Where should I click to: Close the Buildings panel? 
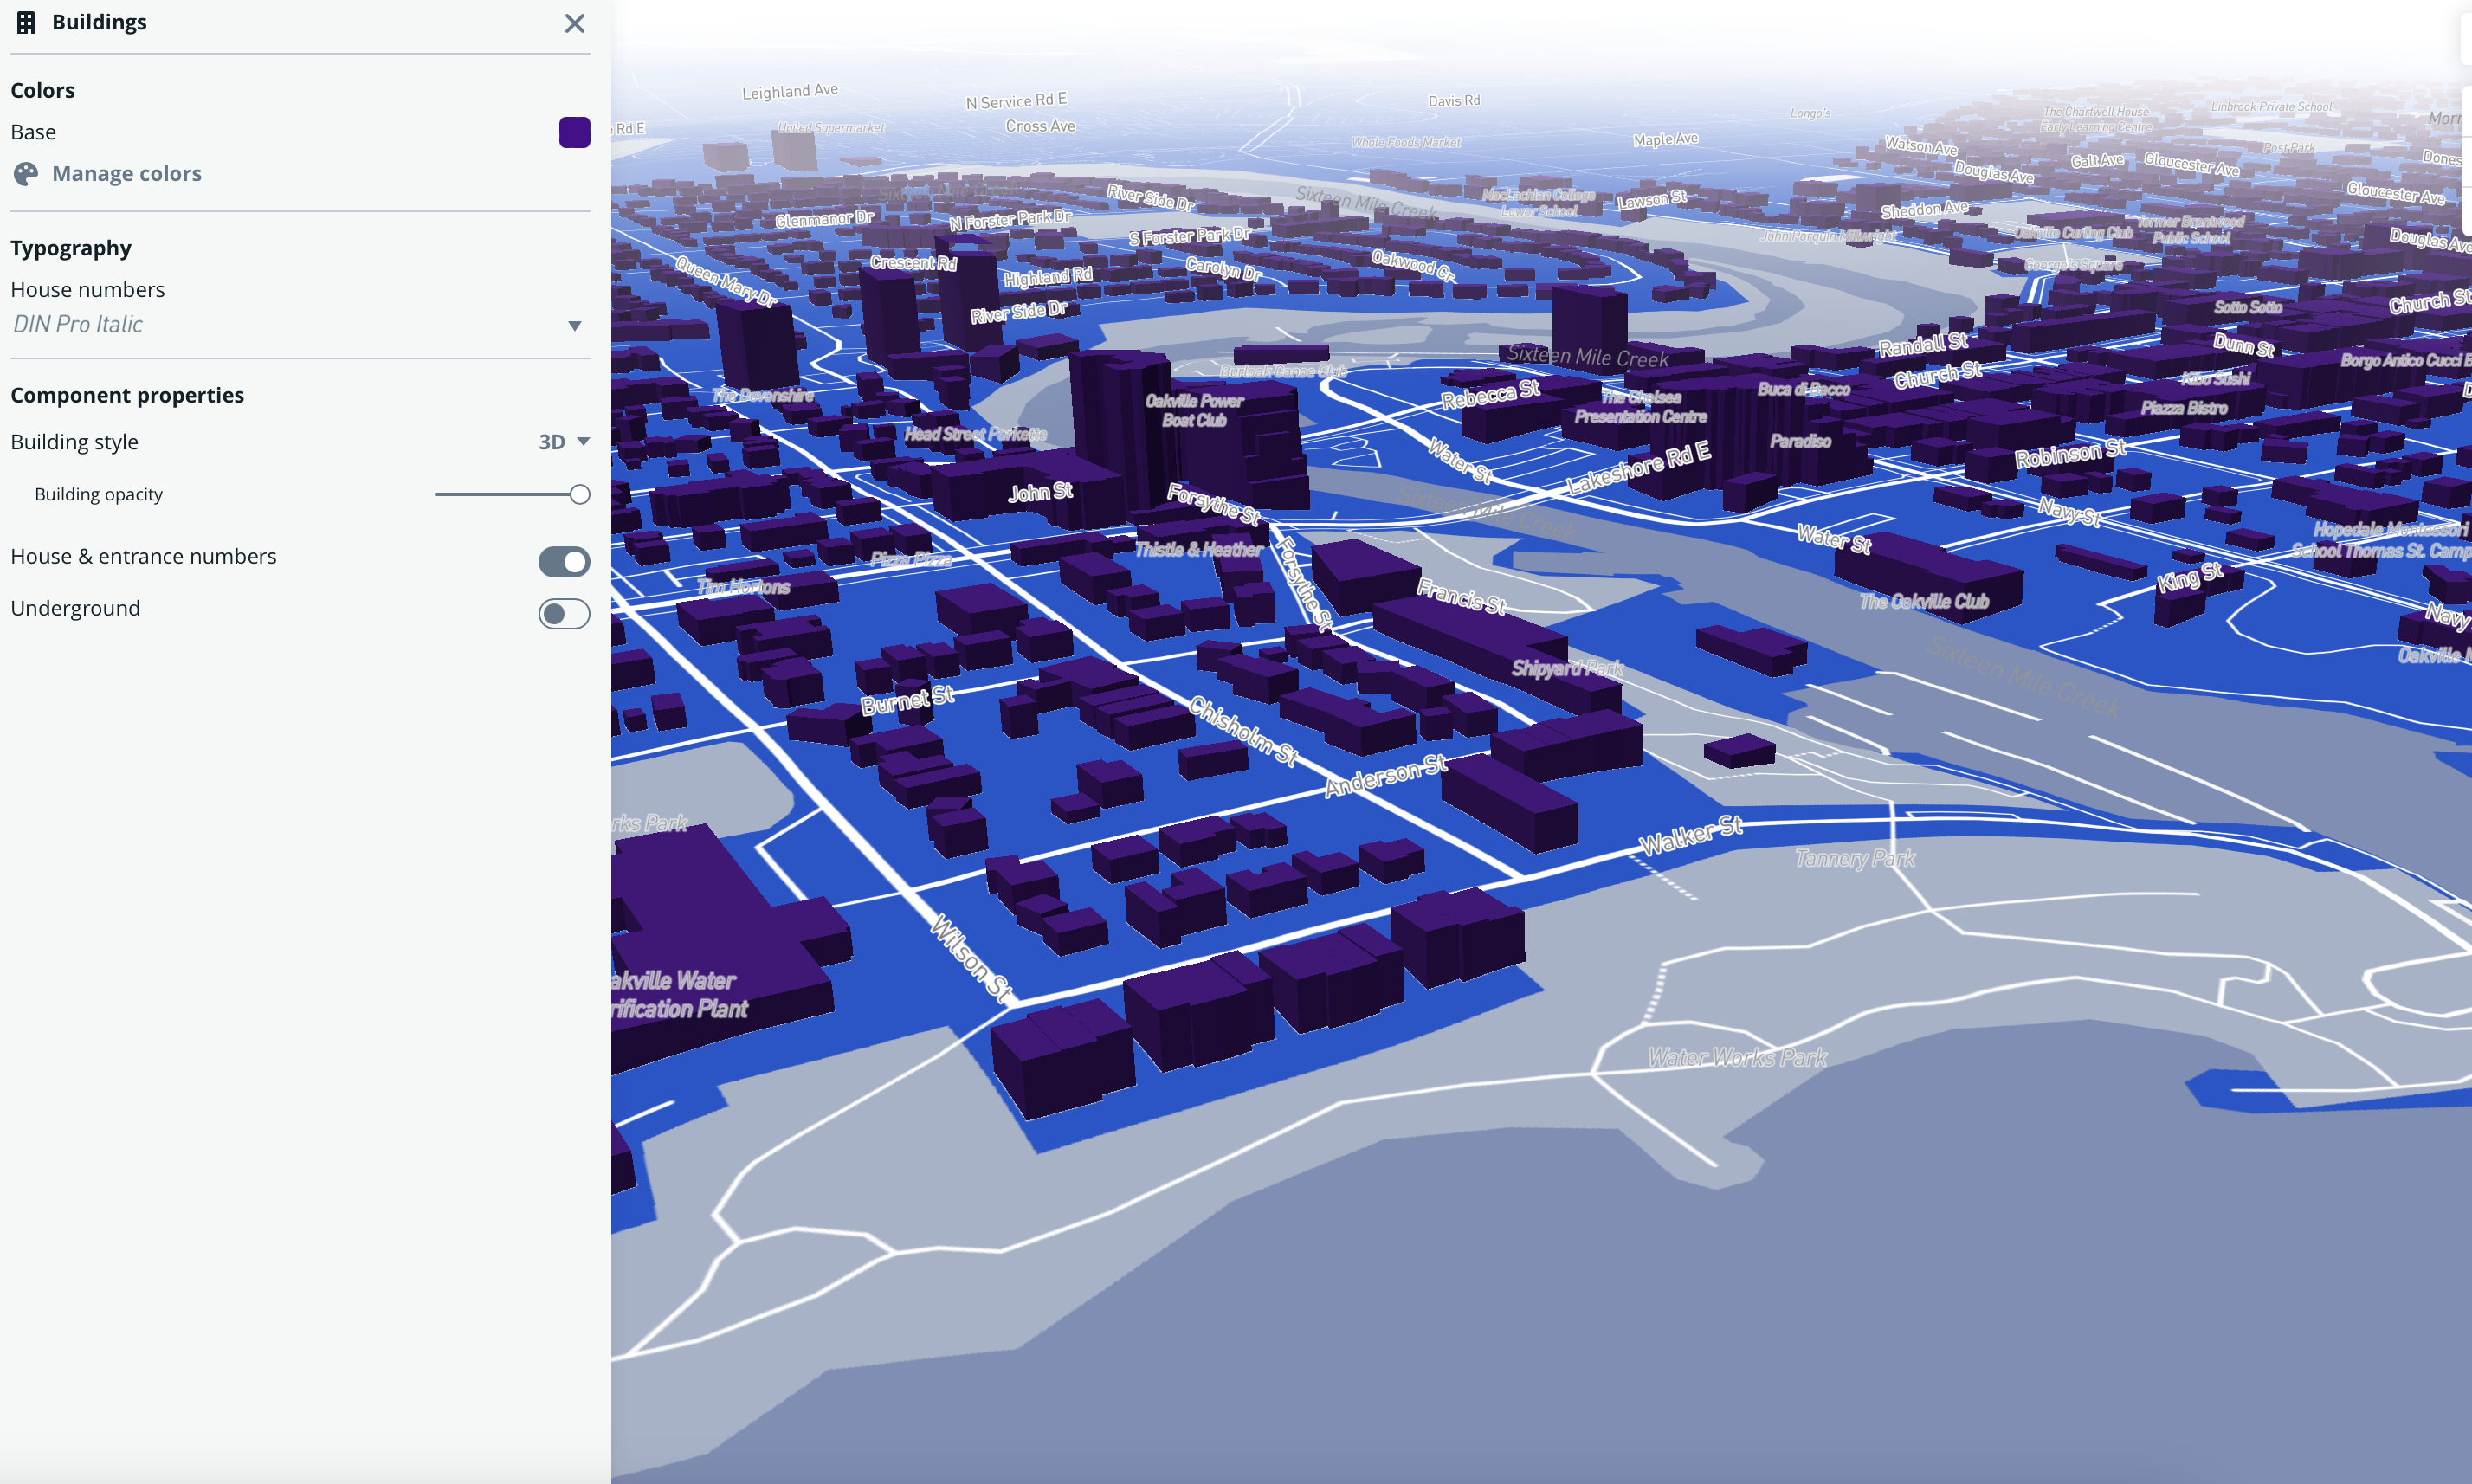coord(575,23)
